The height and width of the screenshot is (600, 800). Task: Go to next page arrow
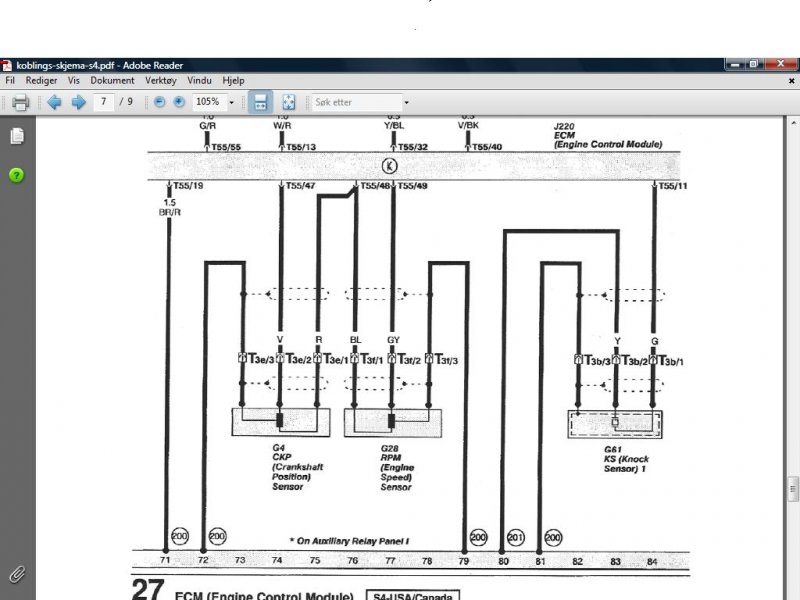pos(77,102)
